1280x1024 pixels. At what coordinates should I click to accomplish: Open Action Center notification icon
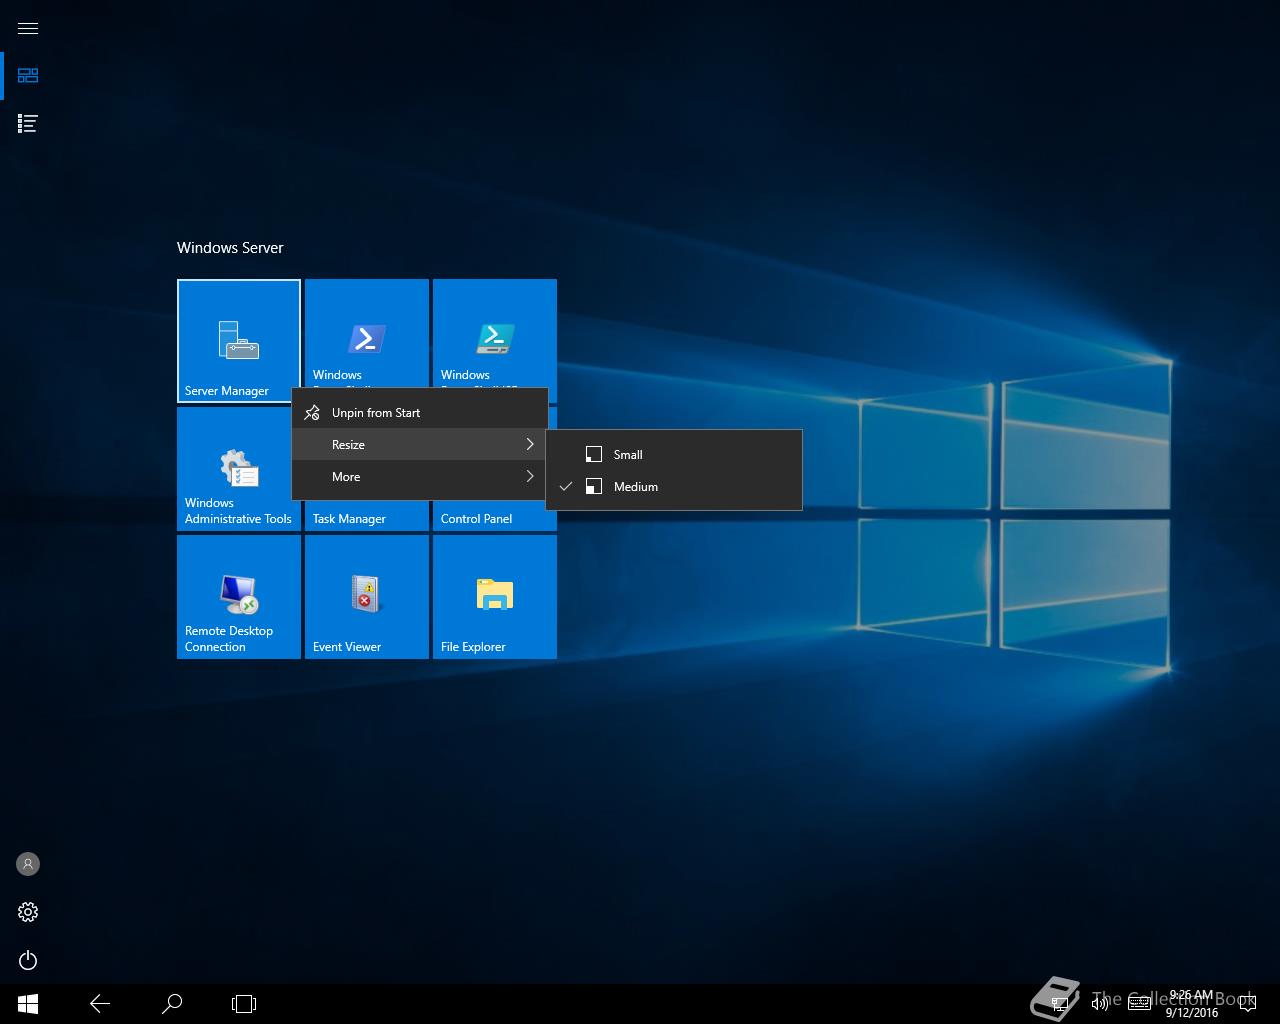(1247, 1004)
